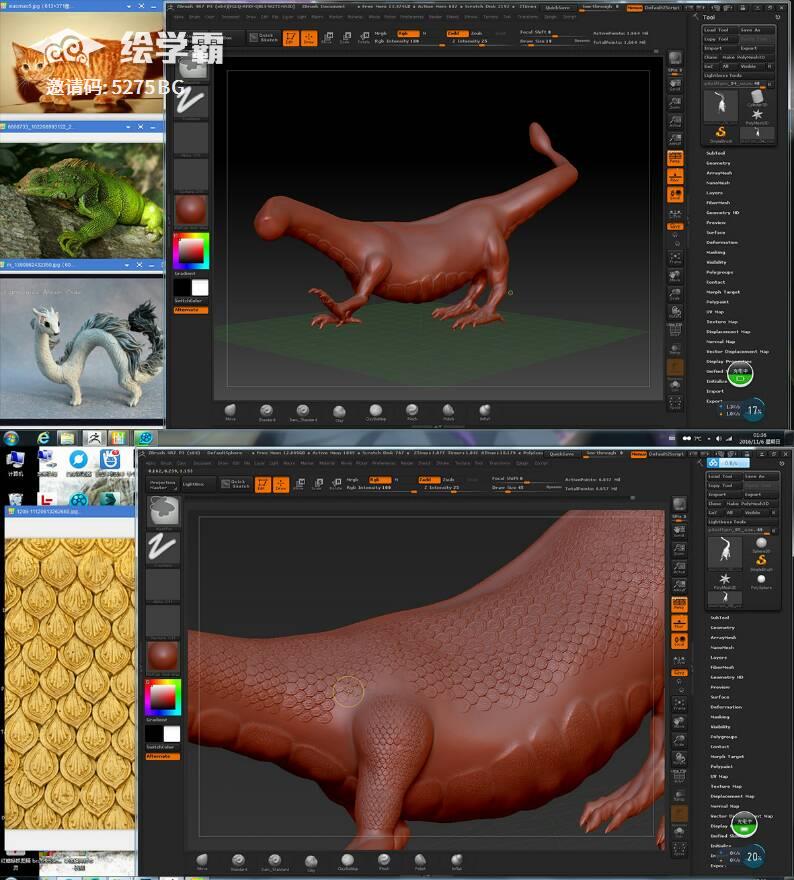Toggle Zadd in lower ZBrush toolbar
Viewport: 794px width, 880px height.
(428, 480)
